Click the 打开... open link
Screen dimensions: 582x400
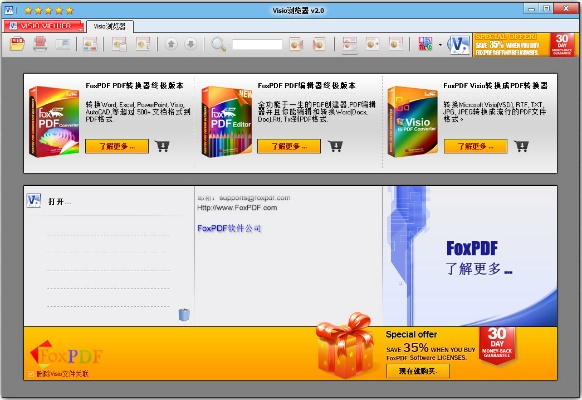59,202
